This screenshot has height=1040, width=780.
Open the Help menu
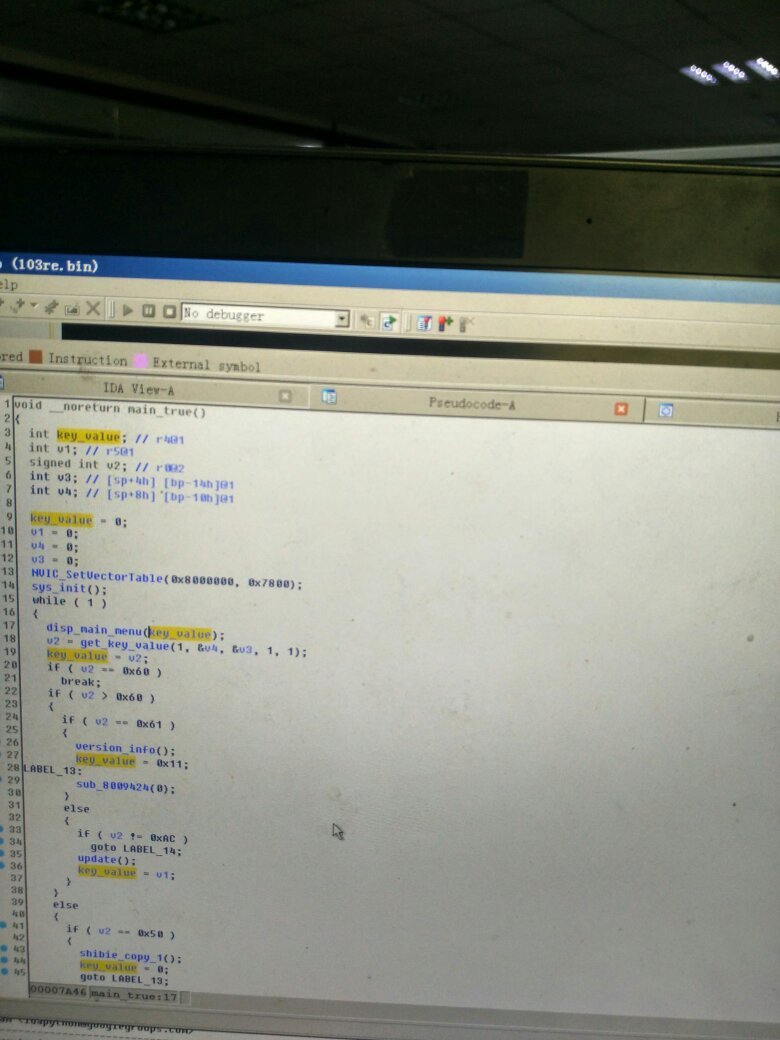(9, 285)
